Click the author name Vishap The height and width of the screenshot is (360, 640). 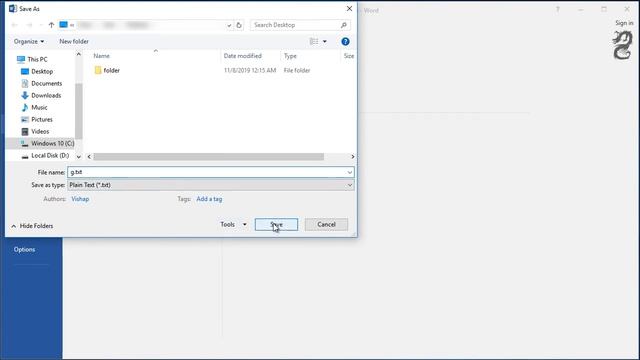click(80, 199)
